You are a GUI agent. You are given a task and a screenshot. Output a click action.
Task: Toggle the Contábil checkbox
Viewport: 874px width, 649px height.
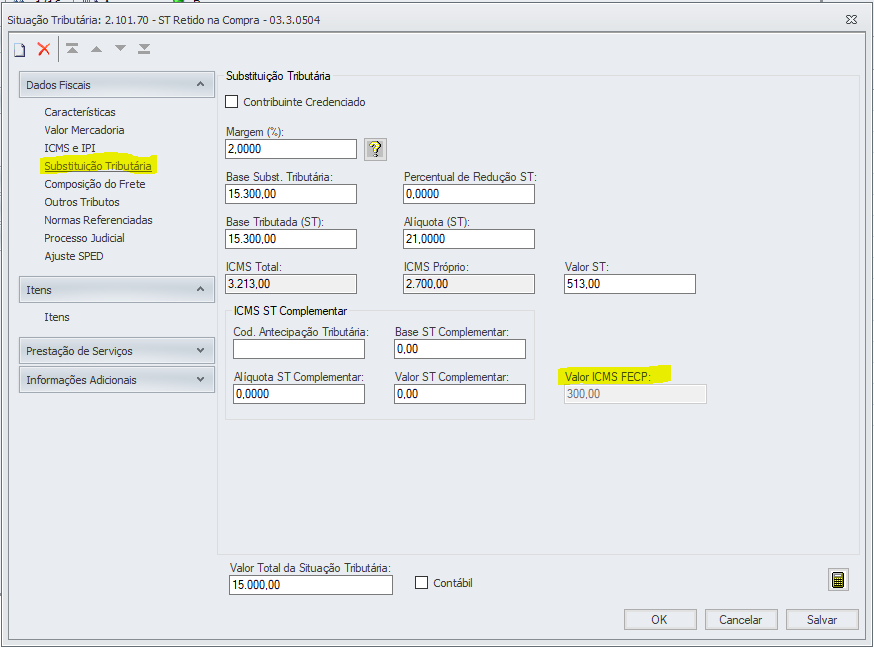pyautogui.click(x=421, y=583)
